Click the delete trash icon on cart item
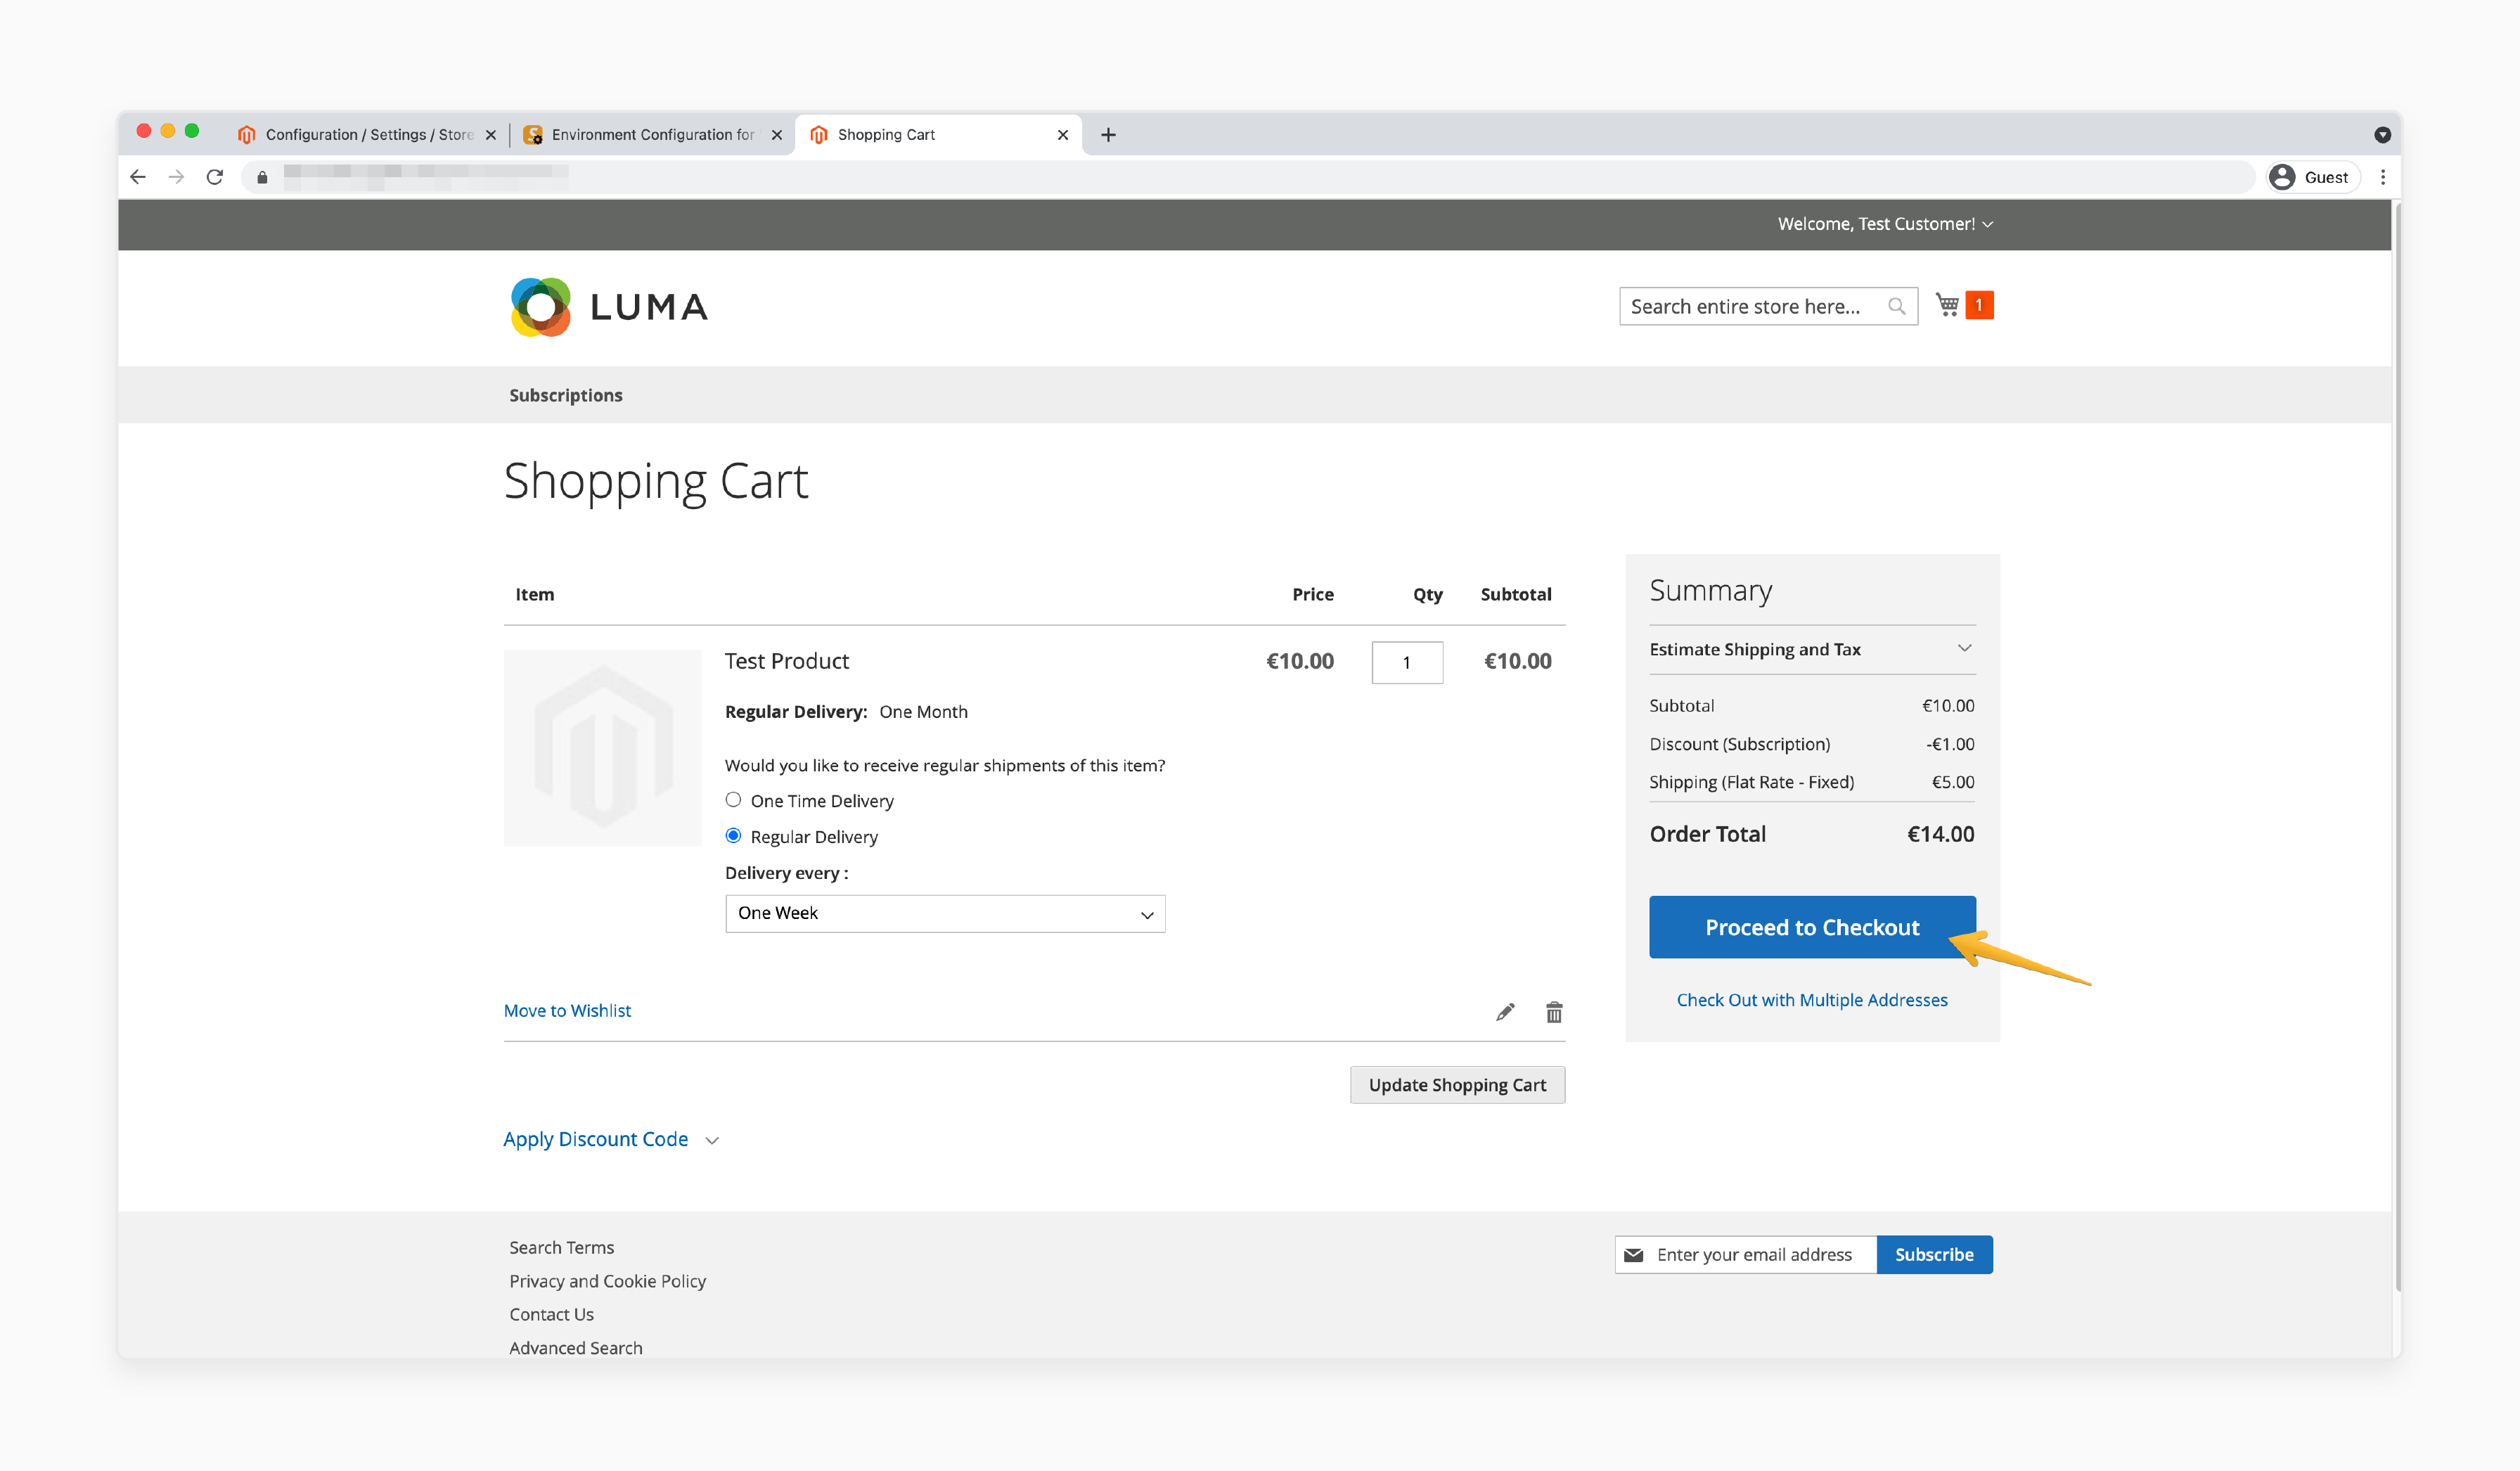2520x1471 pixels. point(1552,1012)
